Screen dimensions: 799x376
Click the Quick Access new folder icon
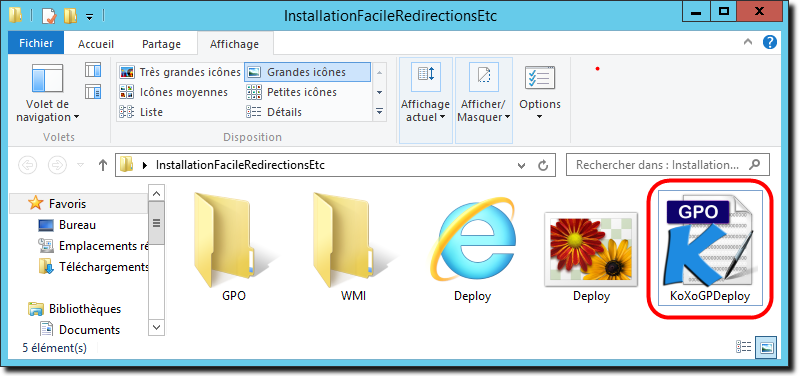(70, 16)
